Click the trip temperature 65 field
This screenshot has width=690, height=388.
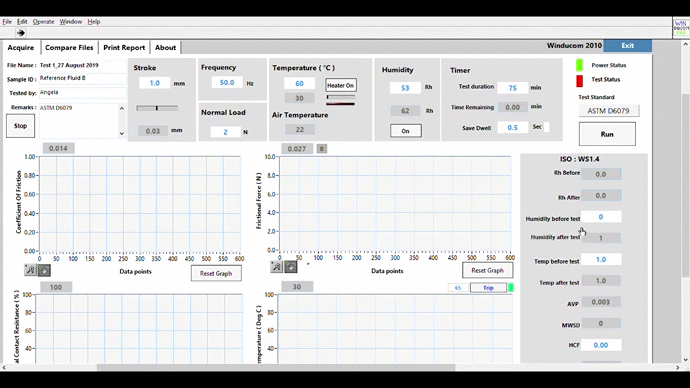click(458, 288)
